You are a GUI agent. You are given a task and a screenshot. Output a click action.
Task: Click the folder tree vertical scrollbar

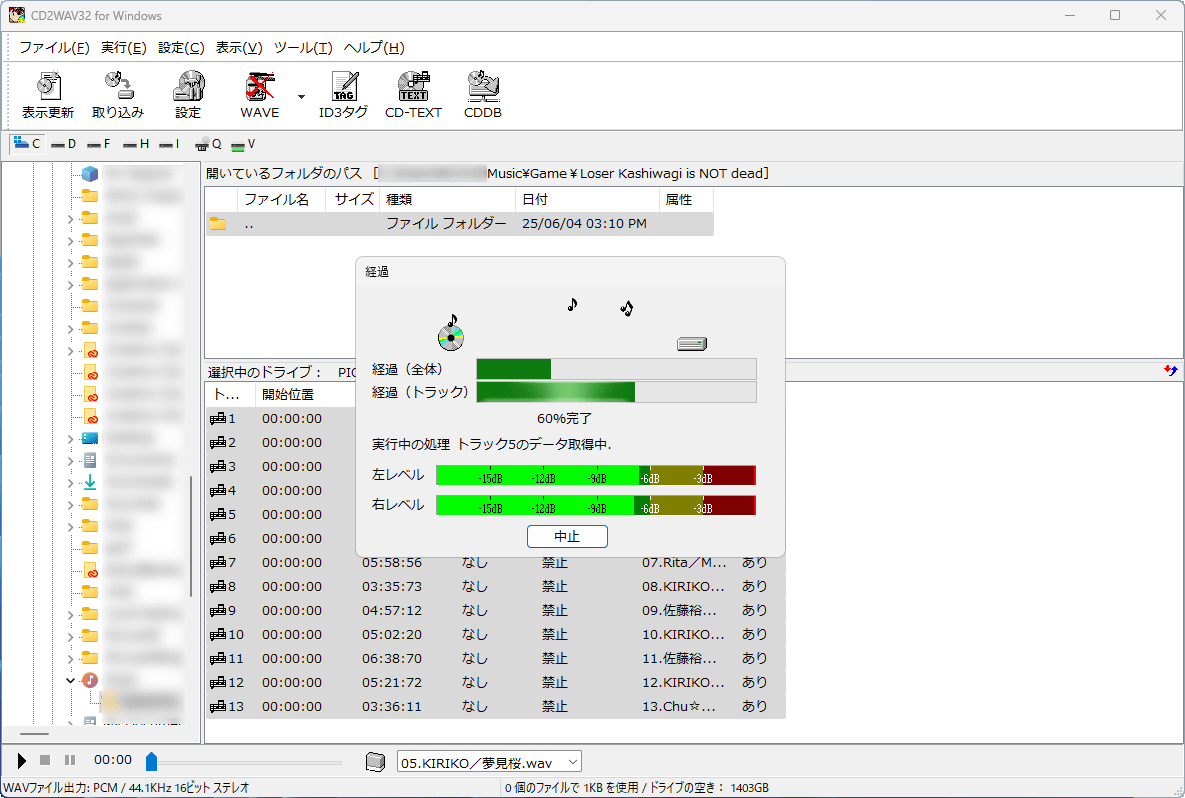coord(190,537)
